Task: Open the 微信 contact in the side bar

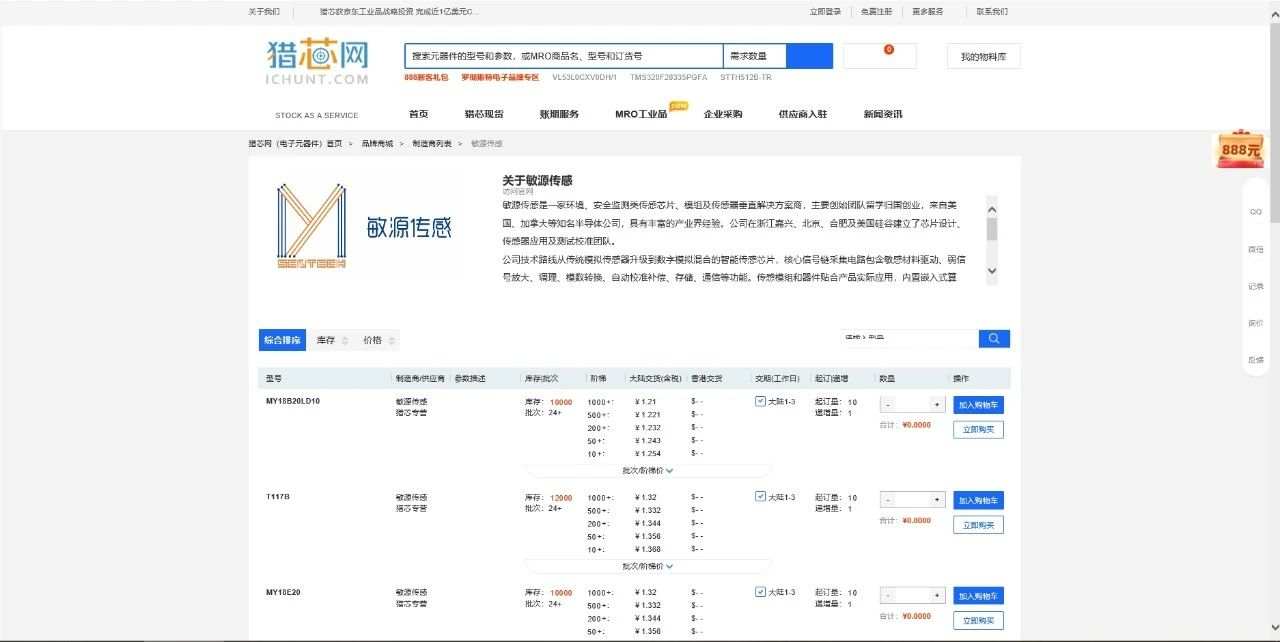Action: tap(1255, 249)
